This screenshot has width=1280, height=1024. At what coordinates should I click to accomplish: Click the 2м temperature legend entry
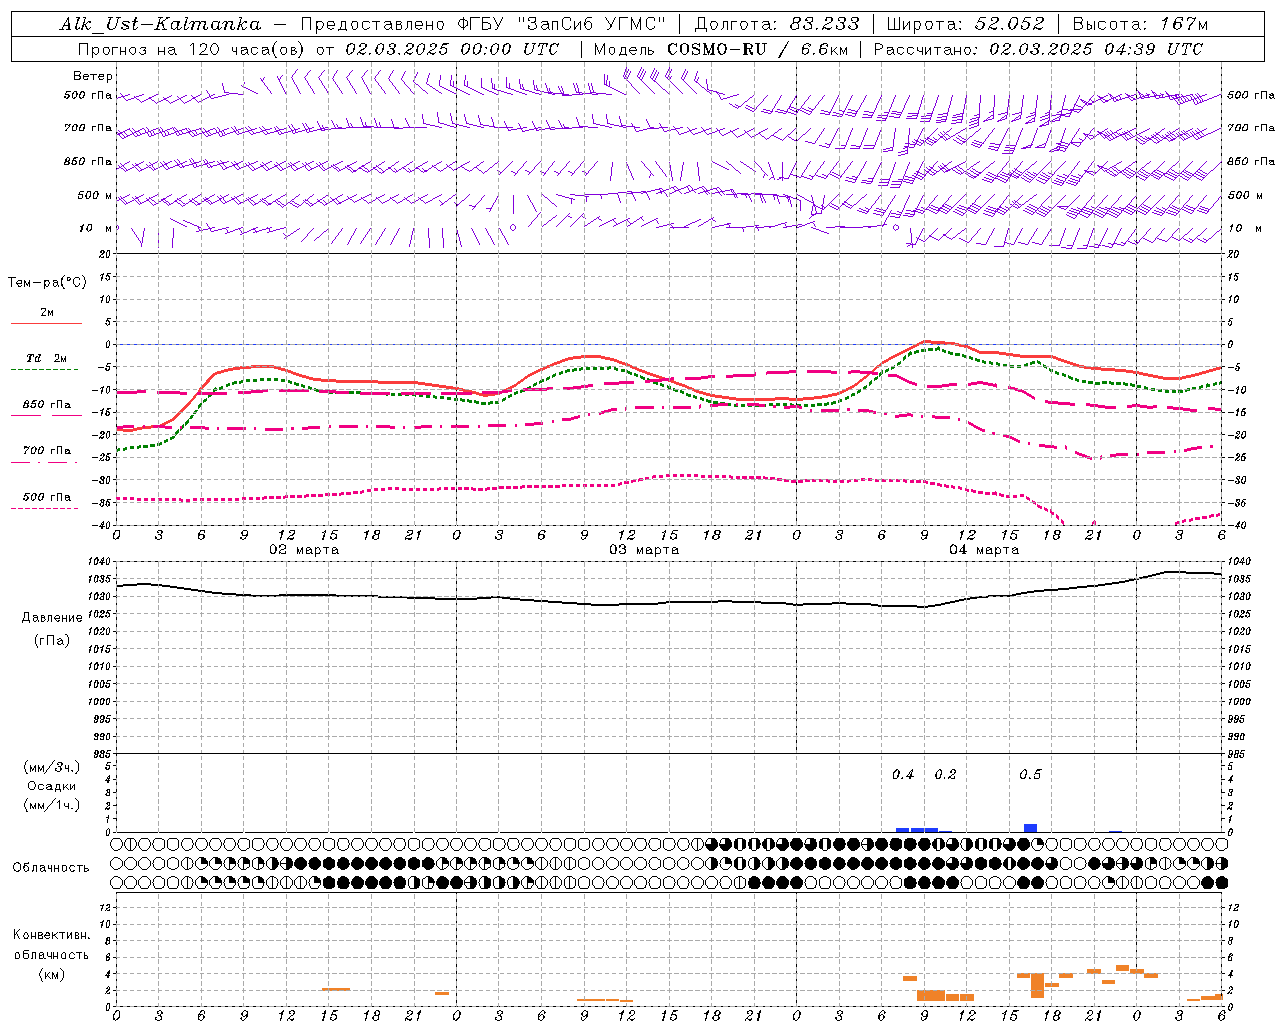click(x=47, y=312)
